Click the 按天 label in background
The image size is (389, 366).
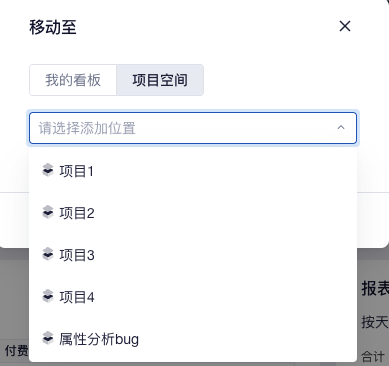[375, 322]
